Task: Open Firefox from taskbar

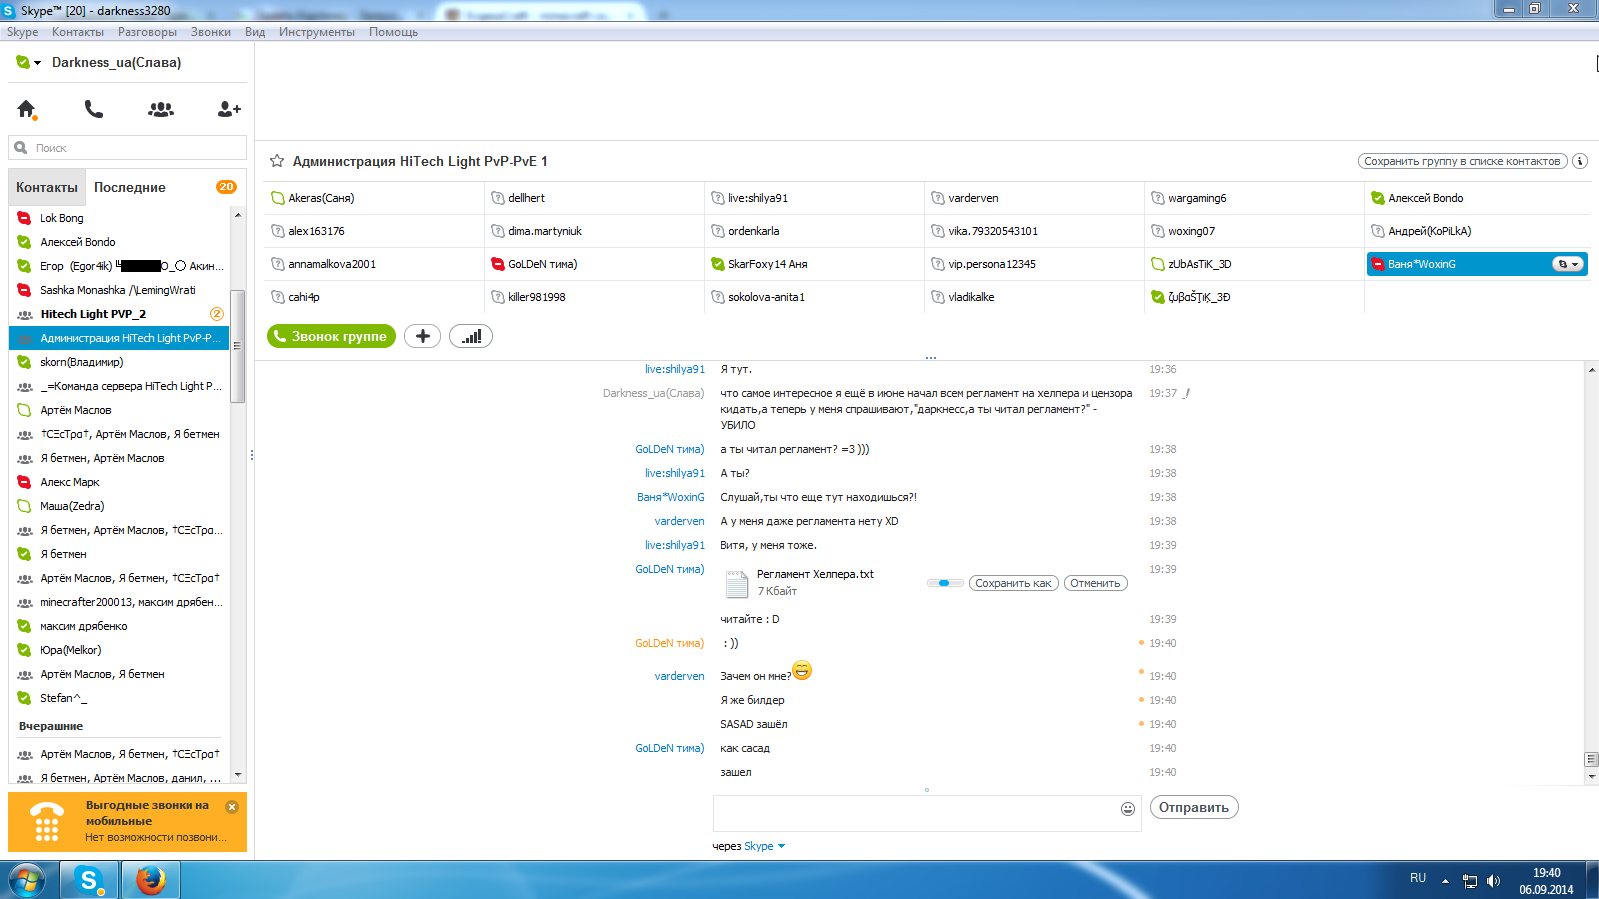Action: (151, 880)
